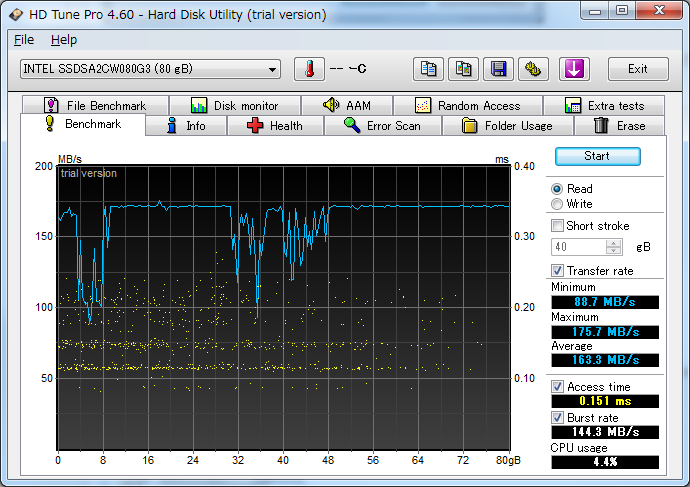Click the Exit button
690x487 pixels.
pos(637,69)
